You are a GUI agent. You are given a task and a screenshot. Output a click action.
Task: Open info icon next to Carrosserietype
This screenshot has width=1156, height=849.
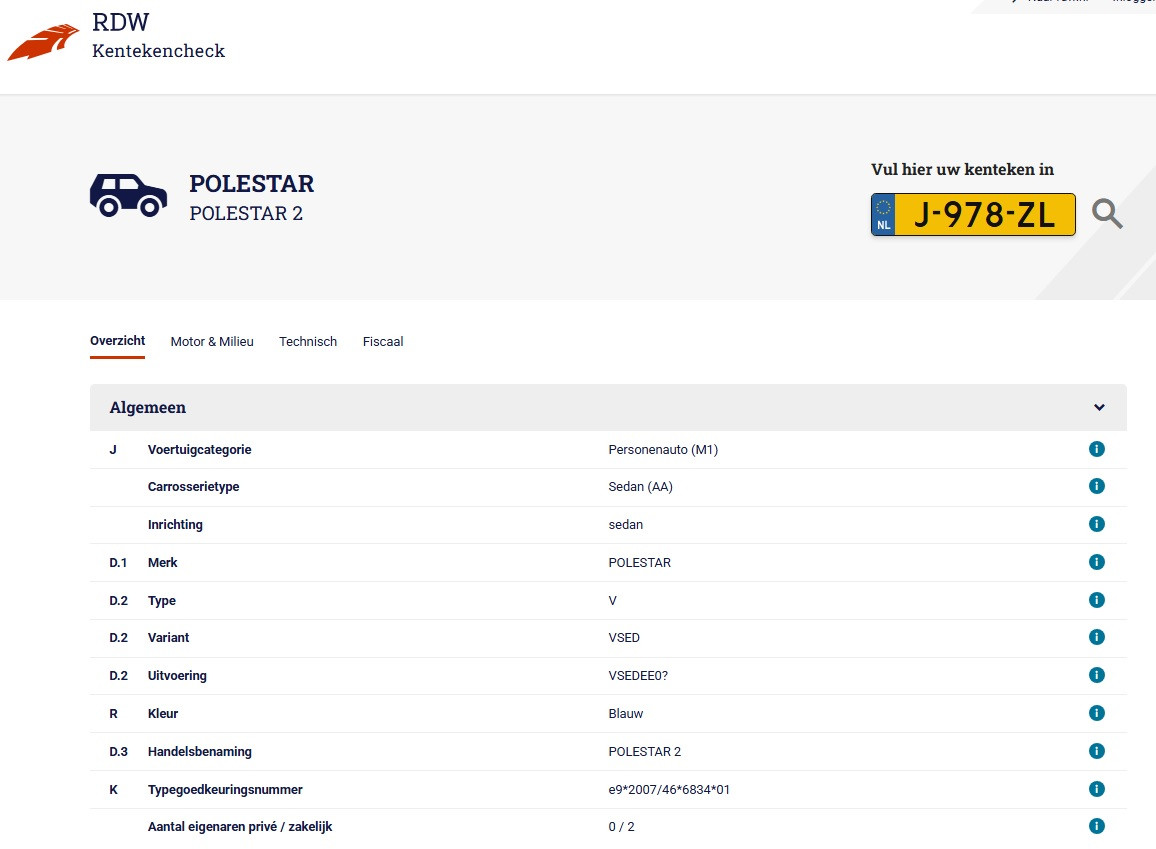(x=1097, y=486)
